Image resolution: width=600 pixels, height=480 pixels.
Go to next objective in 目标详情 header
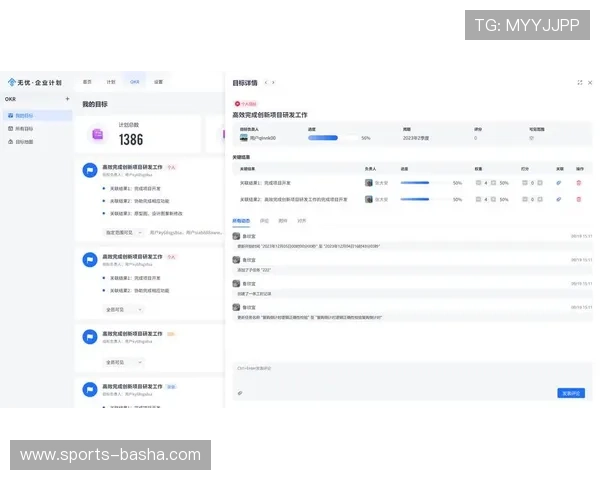click(273, 82)
